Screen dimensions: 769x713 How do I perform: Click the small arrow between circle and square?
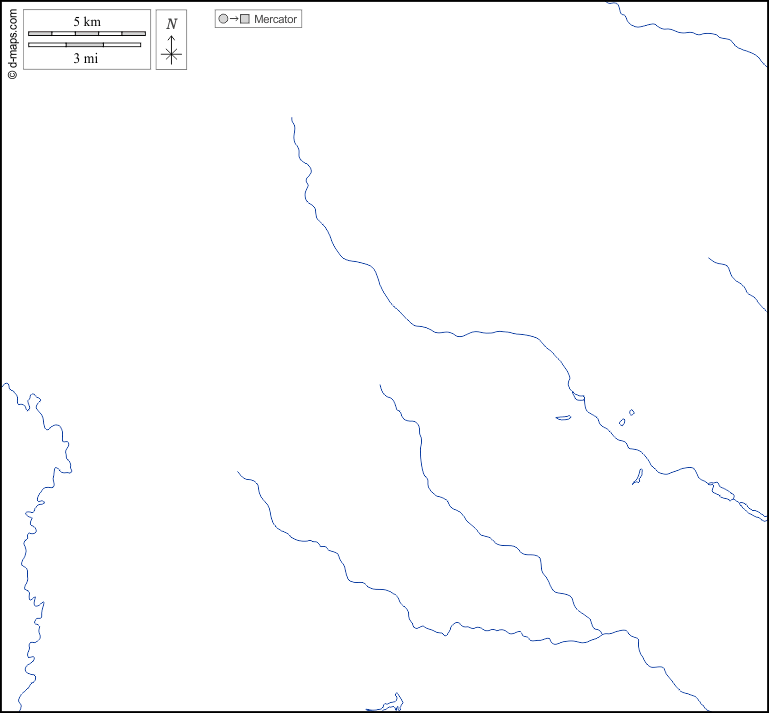[234, 19]
